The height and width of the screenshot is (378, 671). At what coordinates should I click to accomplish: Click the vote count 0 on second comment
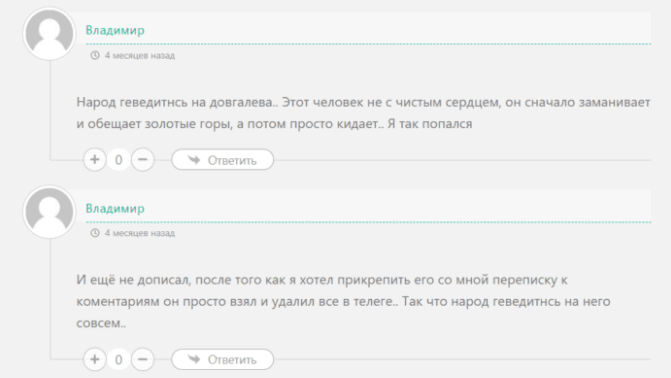tap(119, 360)
